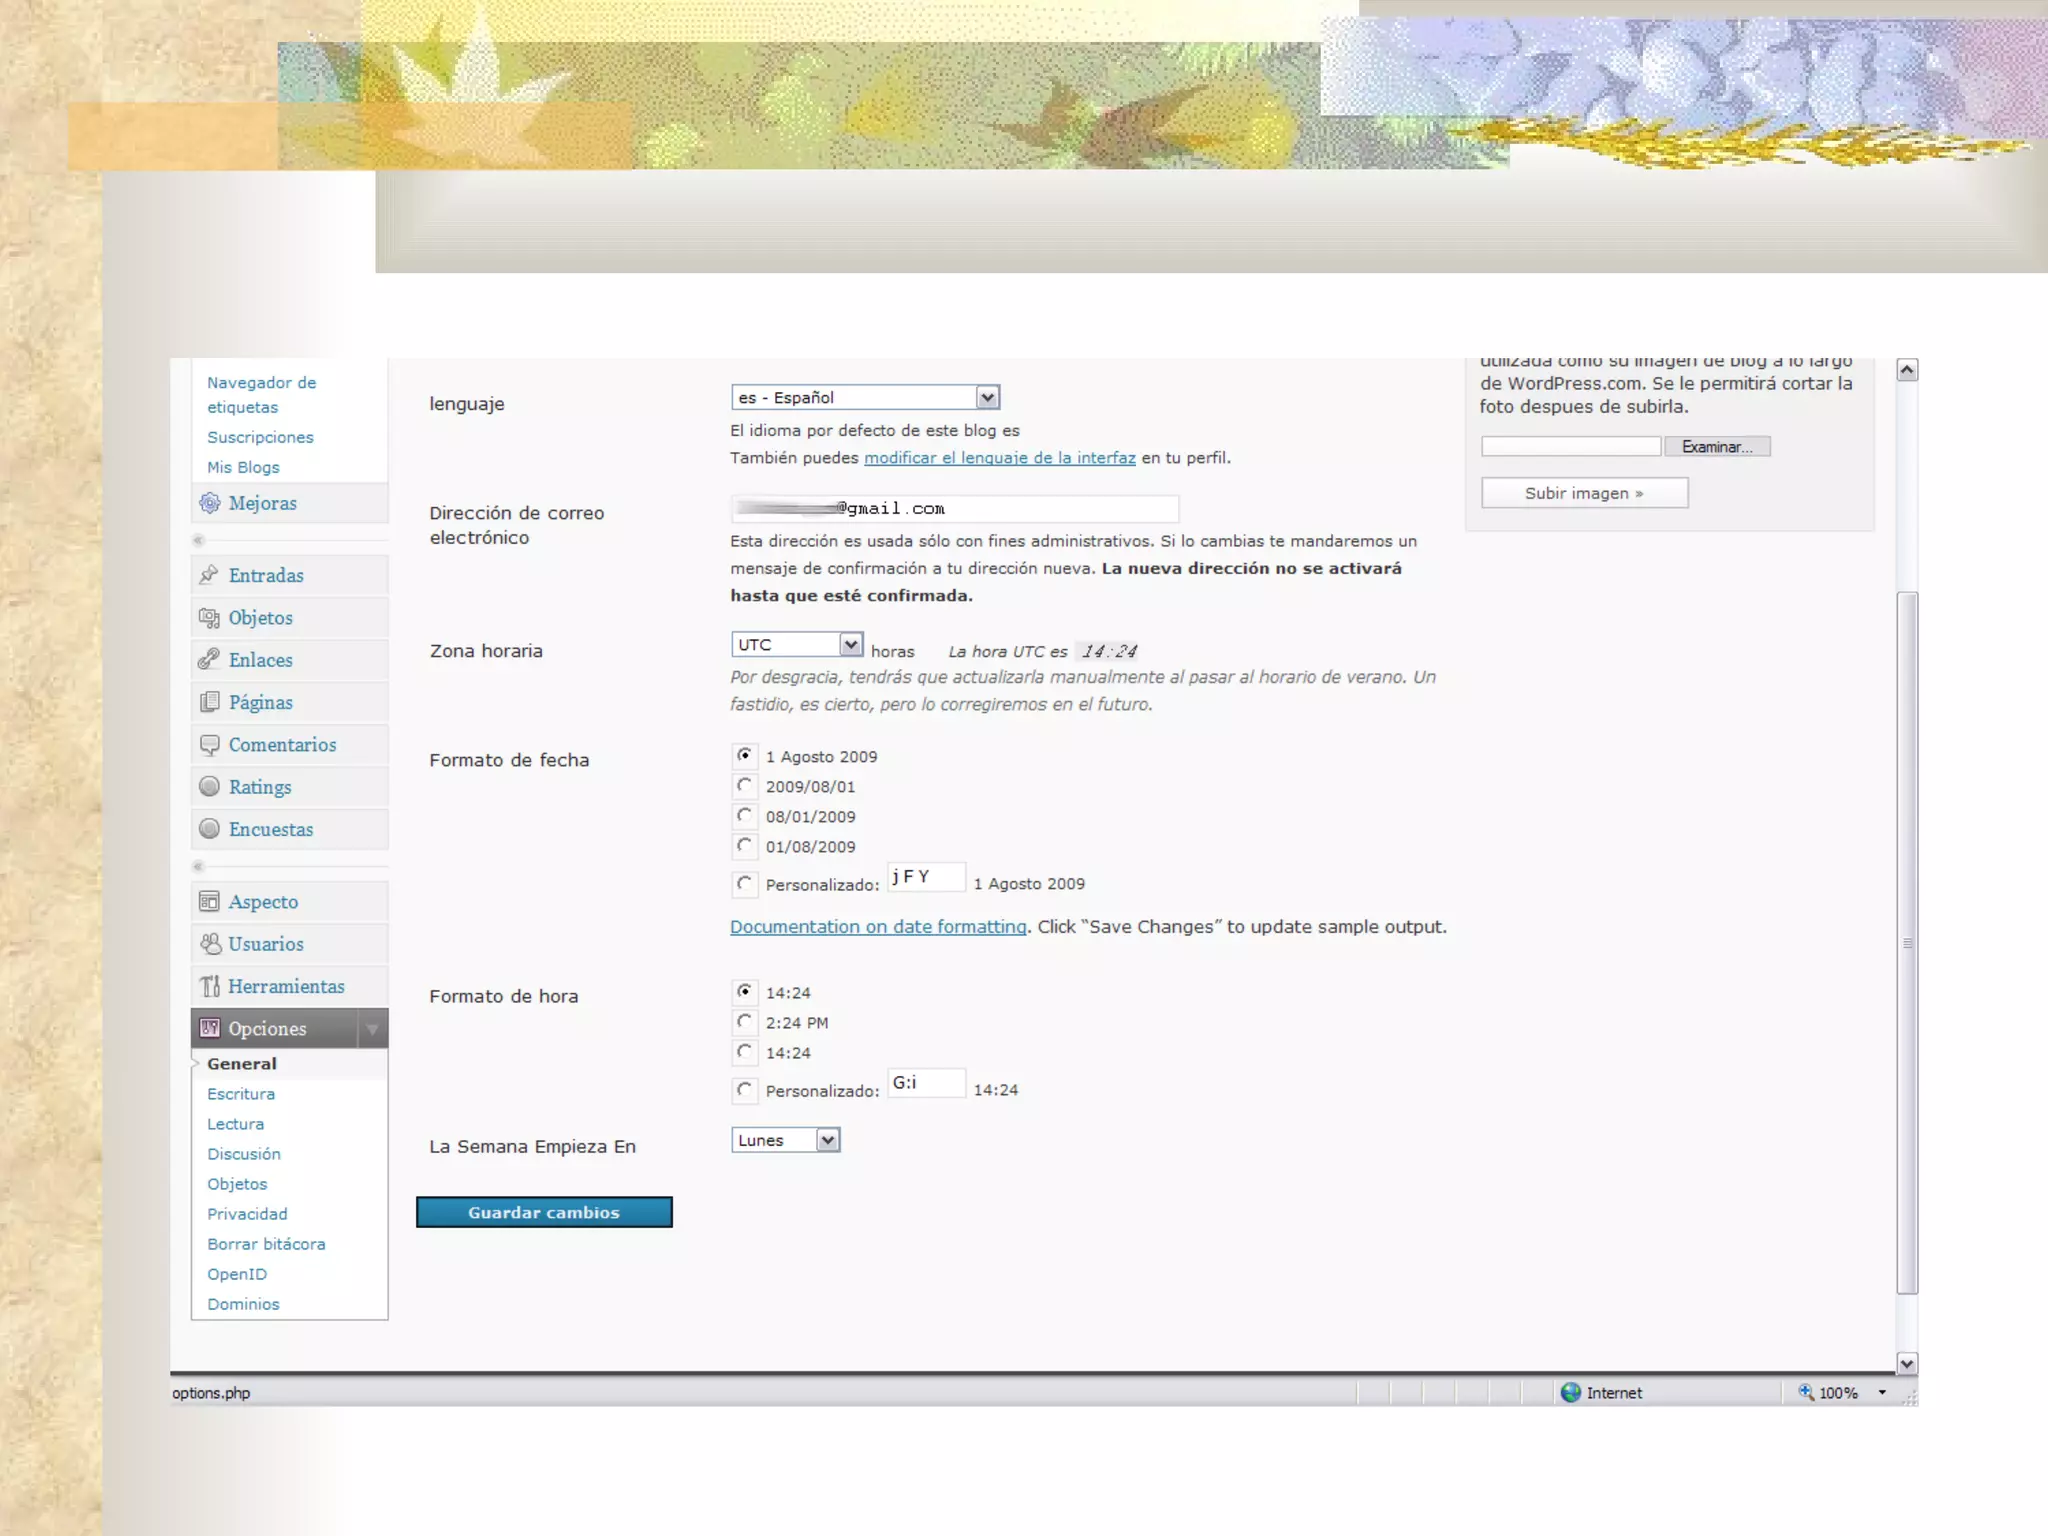Open the Escritura options submenu
This screenshot has height=1536, width=2048.
241,1094
